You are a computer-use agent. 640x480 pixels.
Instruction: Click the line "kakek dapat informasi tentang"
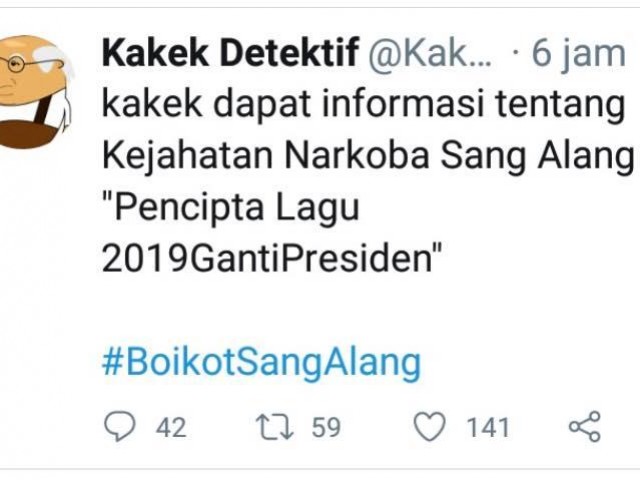point(361,106)
